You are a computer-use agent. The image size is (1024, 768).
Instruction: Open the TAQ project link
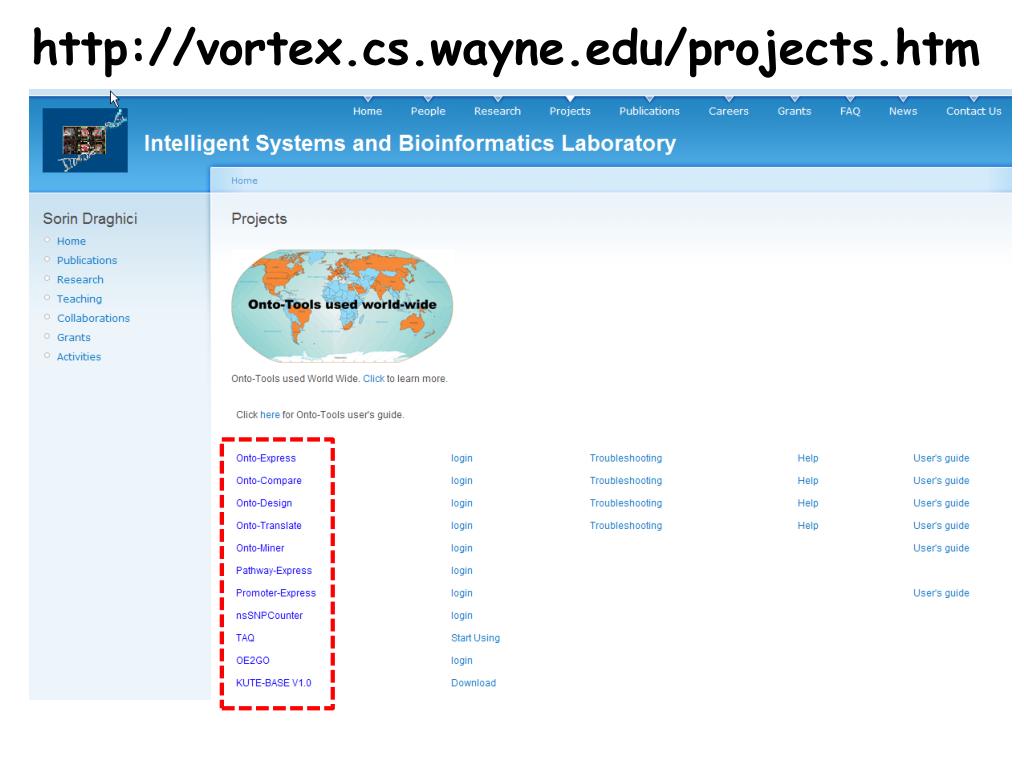[246, 638]
